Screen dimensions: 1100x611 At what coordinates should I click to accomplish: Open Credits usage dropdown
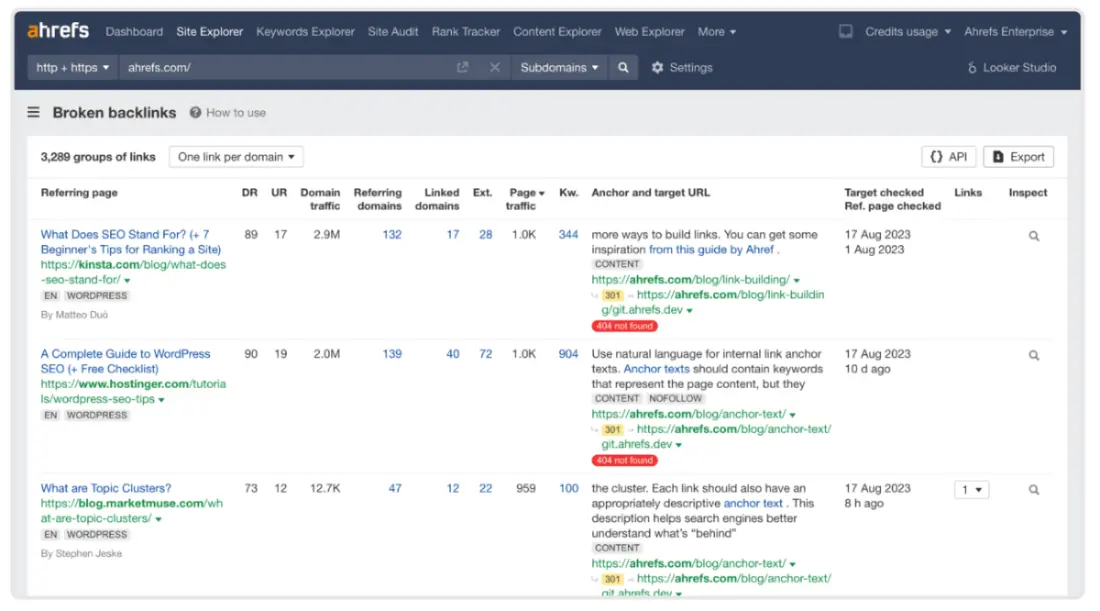(x=908, y=32)
